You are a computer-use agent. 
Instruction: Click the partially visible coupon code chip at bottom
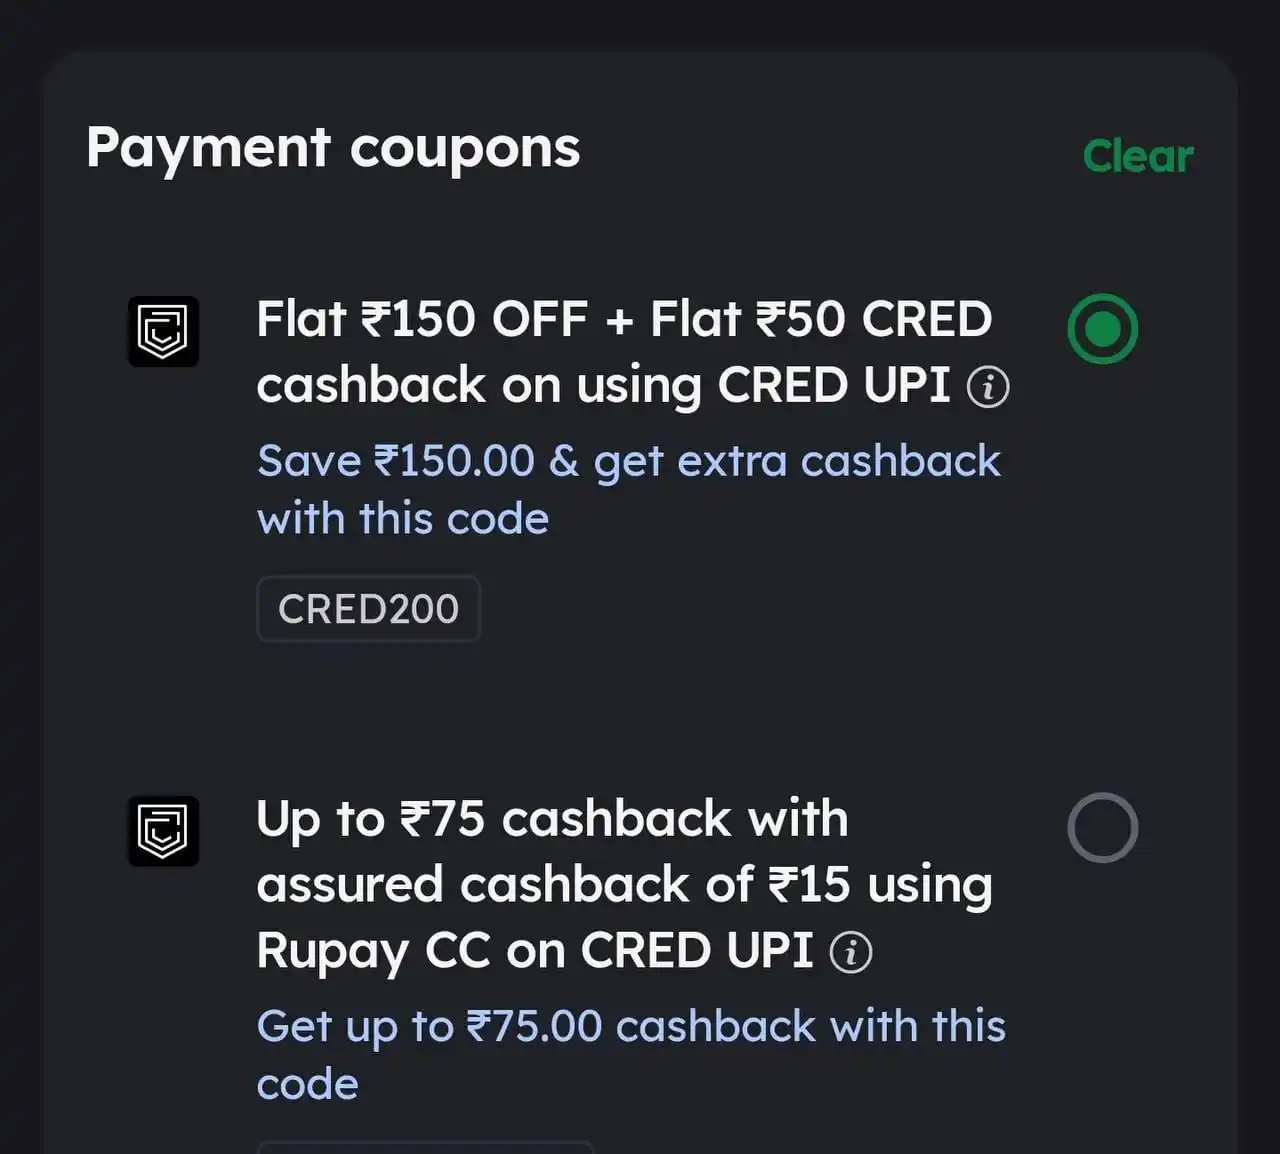tap(425, 1147)
